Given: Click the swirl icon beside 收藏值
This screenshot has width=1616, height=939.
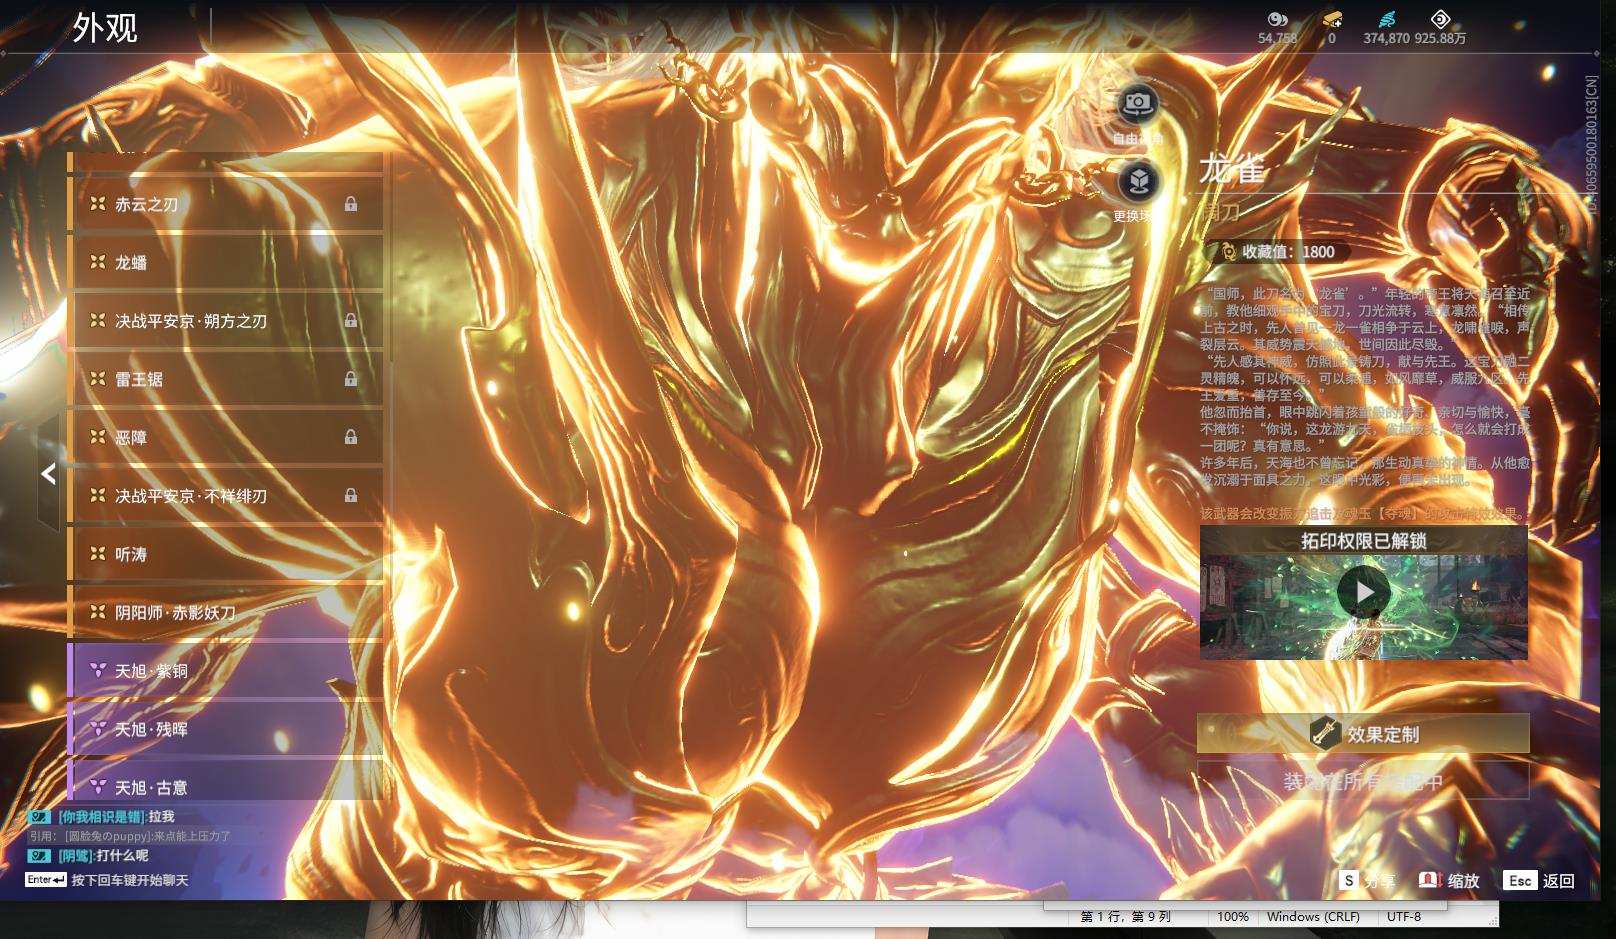Looking at the screenshot, I should 1227,252.
